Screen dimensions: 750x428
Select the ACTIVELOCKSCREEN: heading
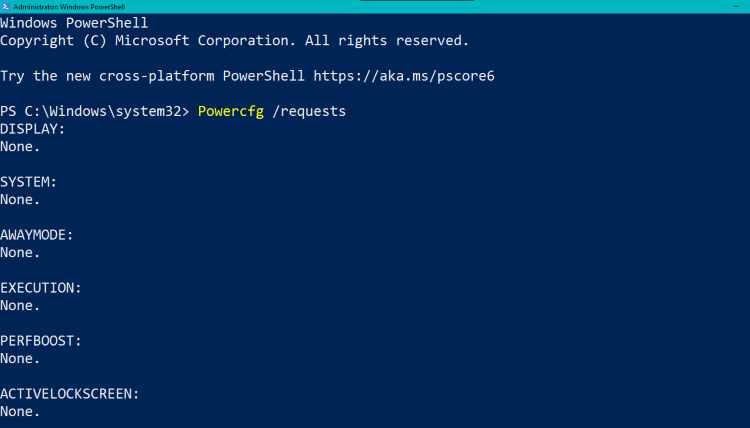(x=69, y=394)
